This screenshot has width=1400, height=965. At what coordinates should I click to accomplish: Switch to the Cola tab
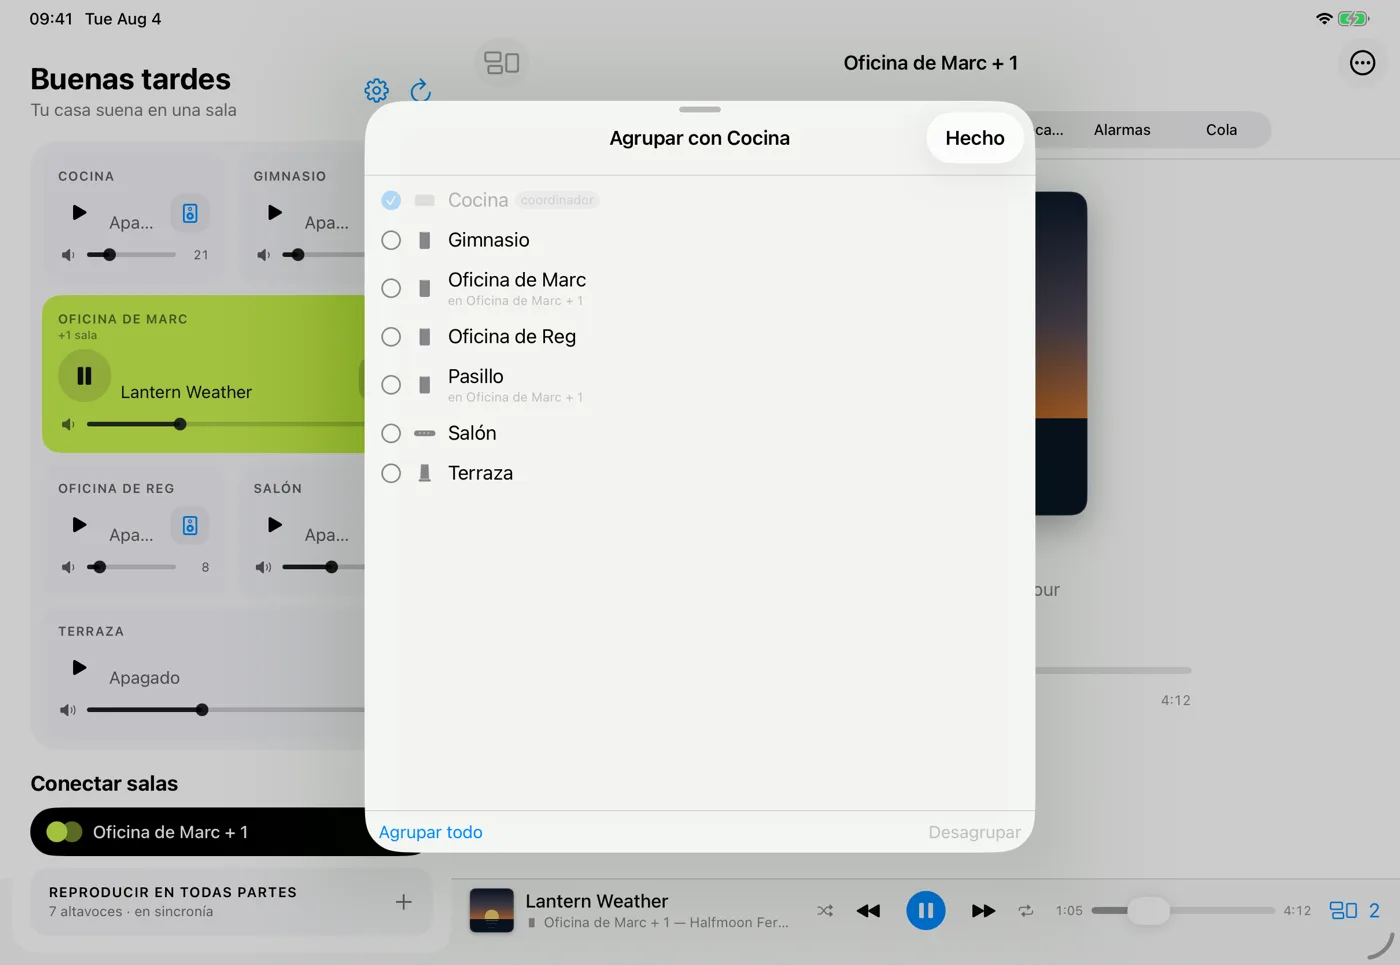[x=1221, y=130]
